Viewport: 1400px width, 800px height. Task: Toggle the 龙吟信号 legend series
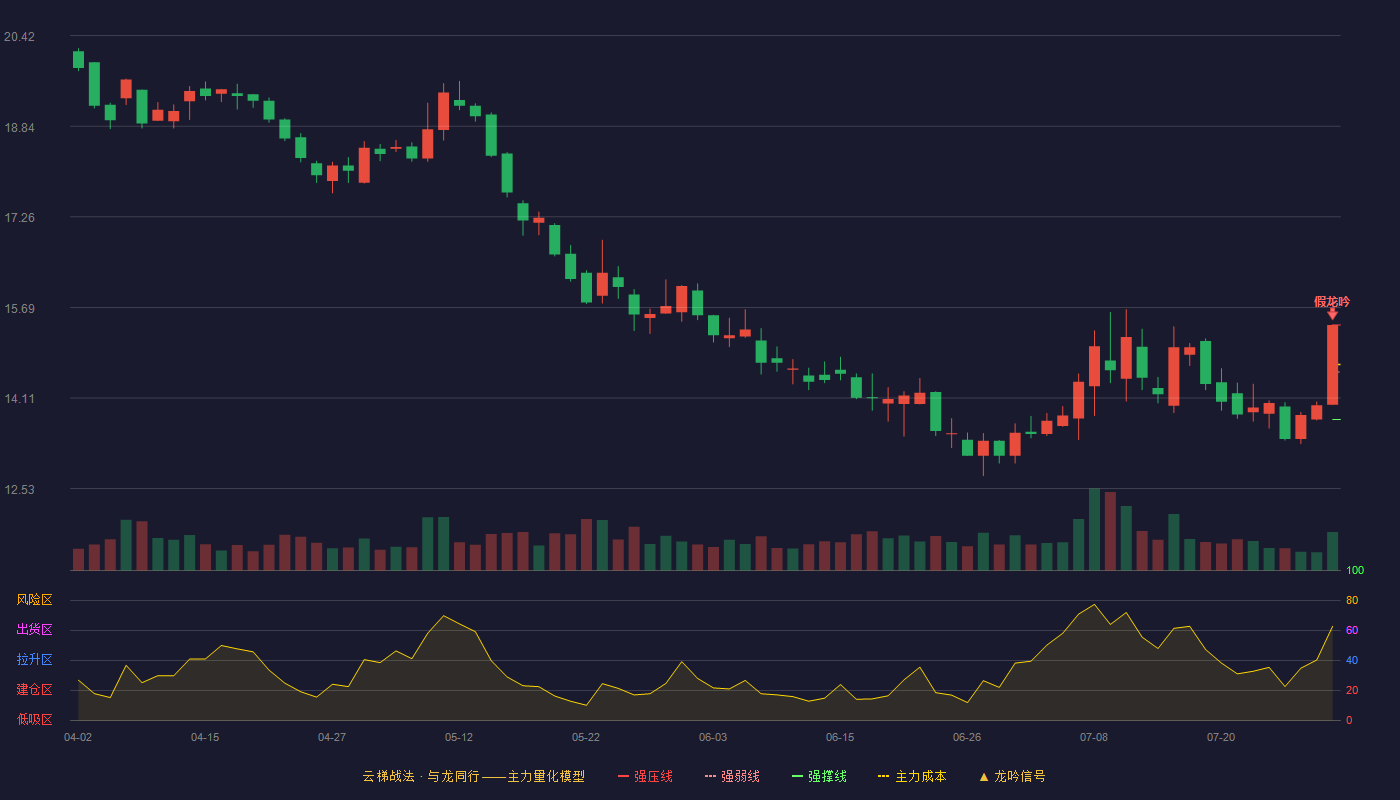pos(1012,776)
